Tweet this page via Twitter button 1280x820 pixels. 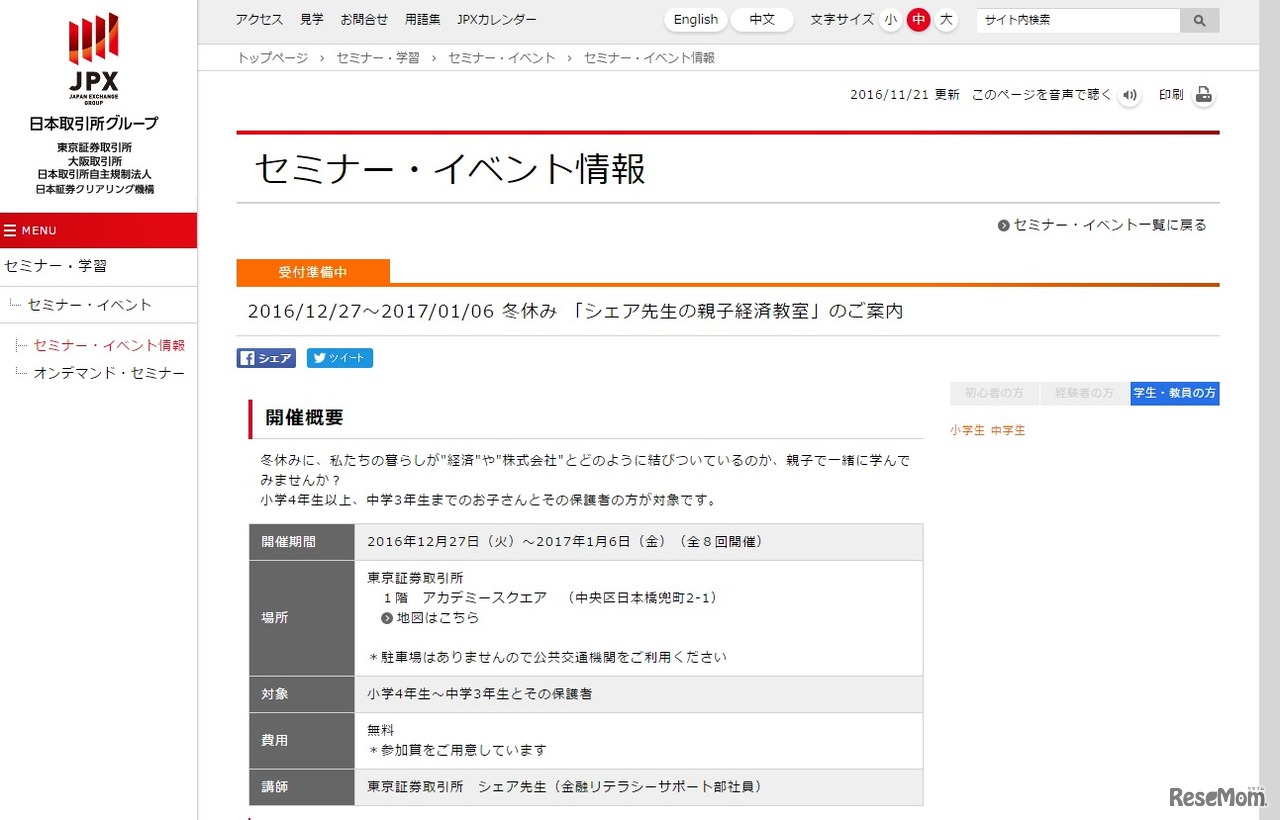340,358
